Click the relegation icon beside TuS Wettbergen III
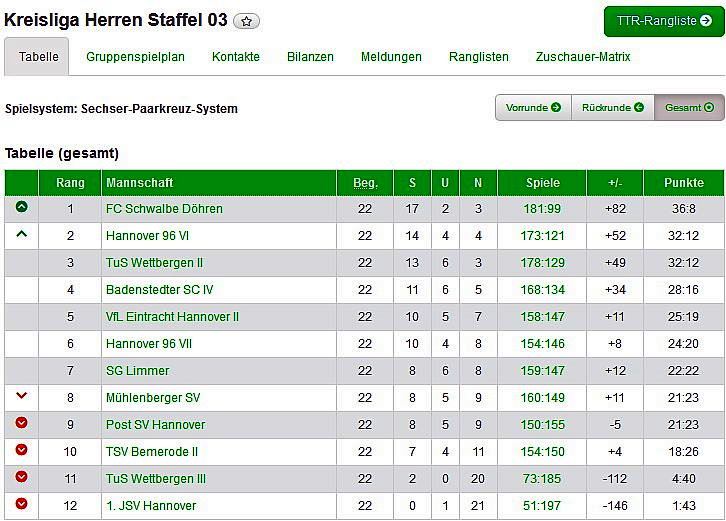Image resolution: width=726 pixels, height=521 pixels. point(22,478)
